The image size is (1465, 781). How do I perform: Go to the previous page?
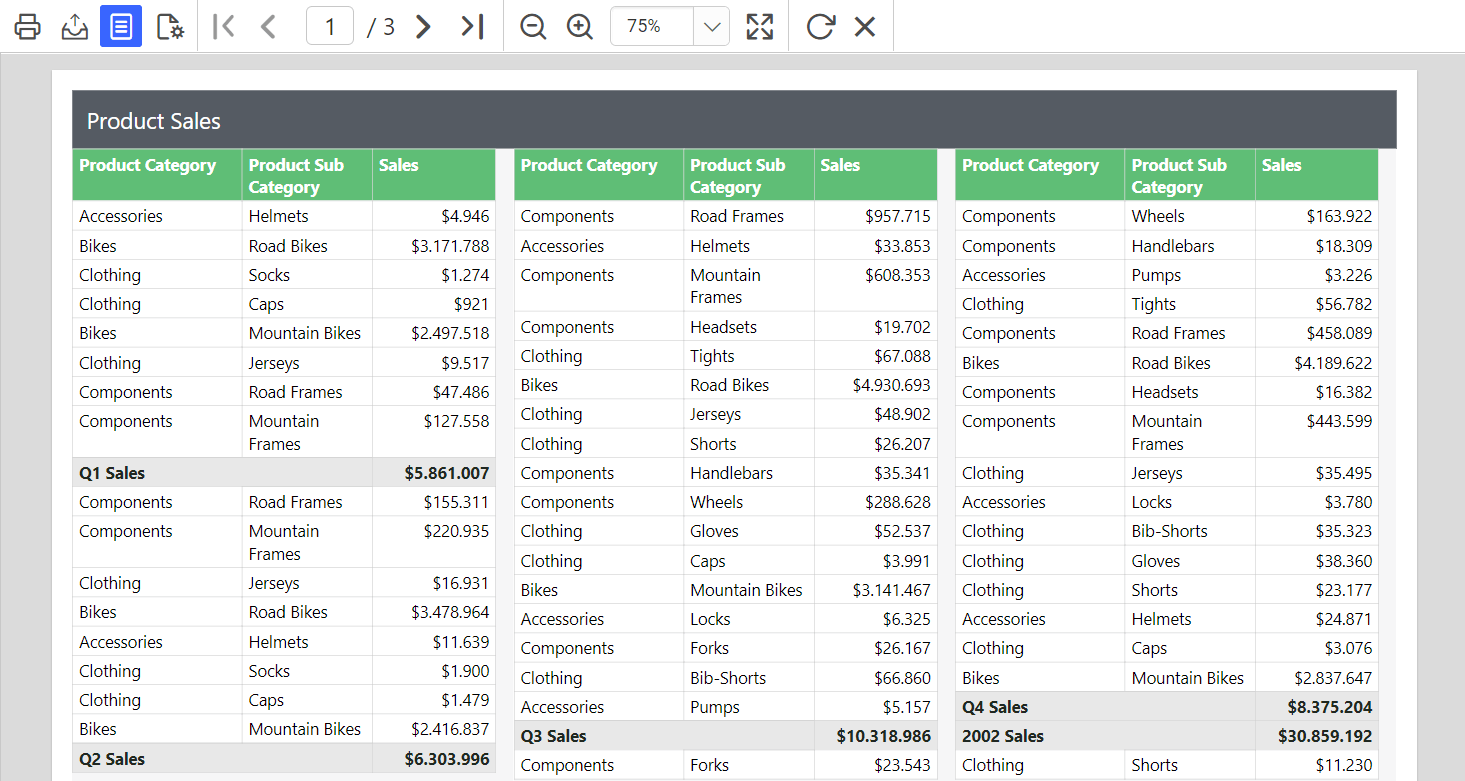tap(268, 26)
